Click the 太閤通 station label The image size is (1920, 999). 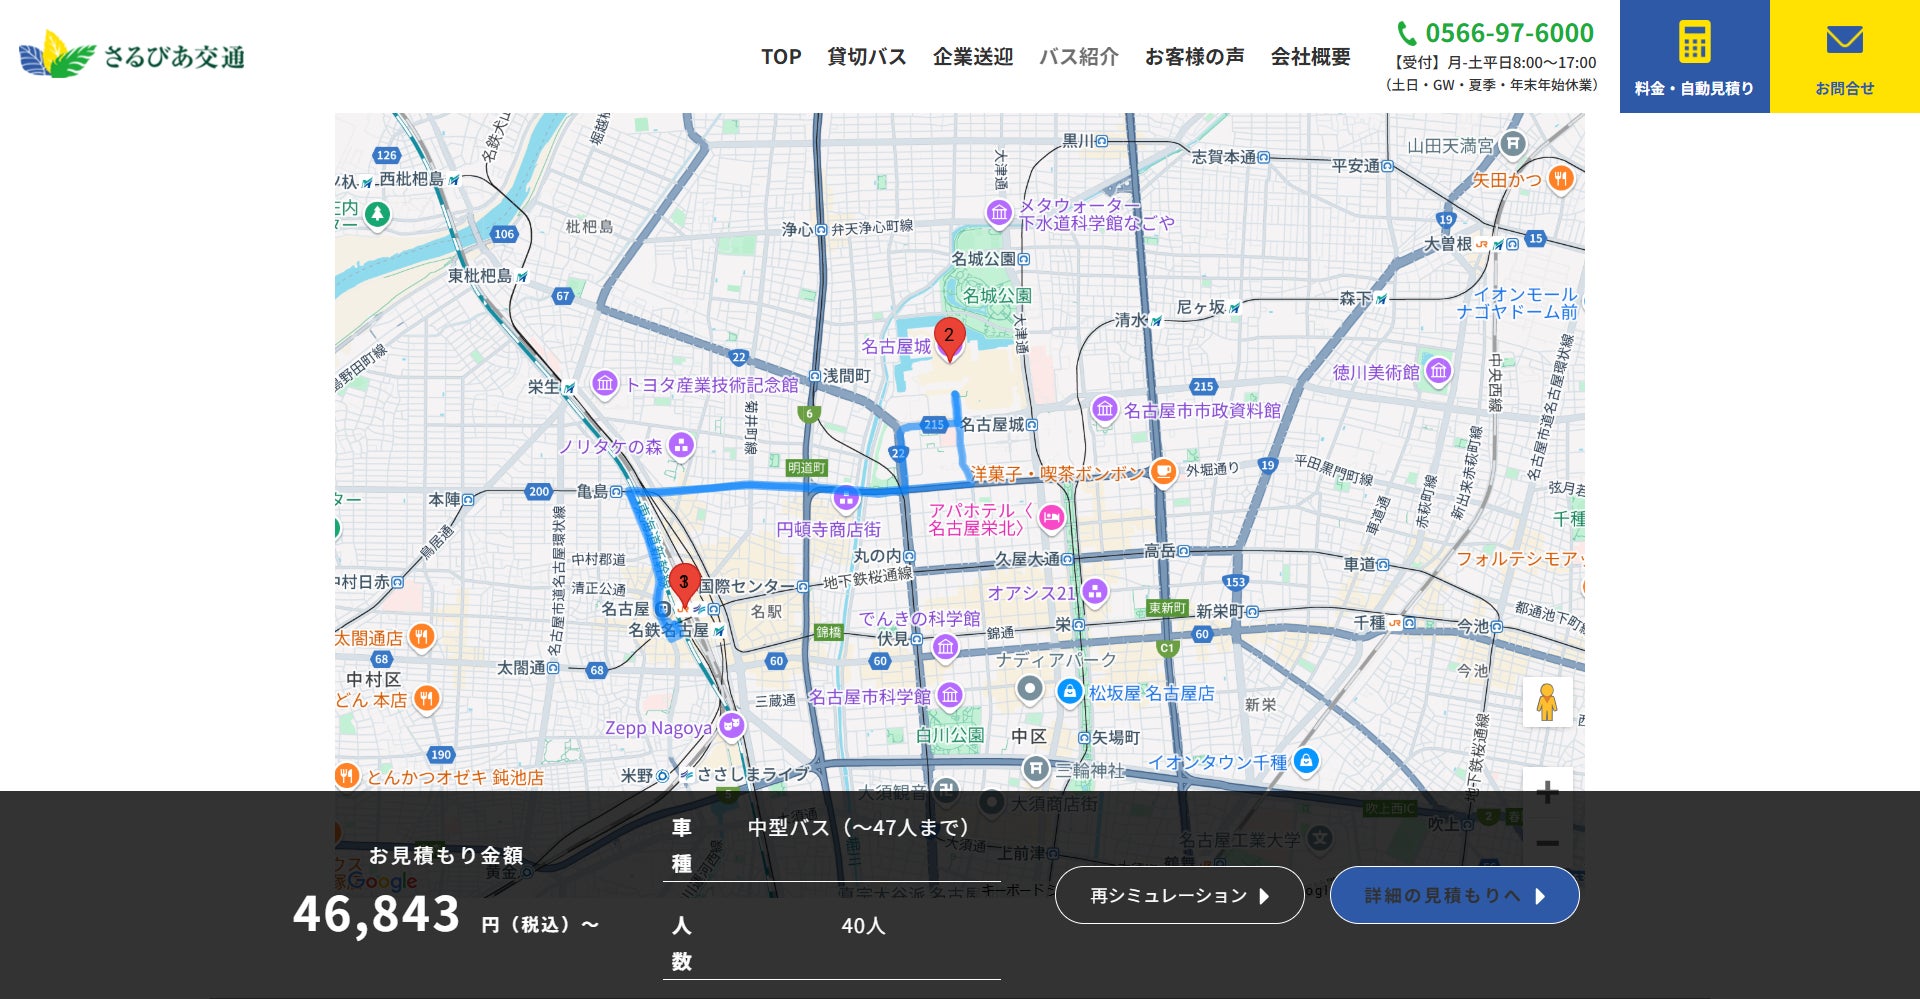tap(521, 667)
